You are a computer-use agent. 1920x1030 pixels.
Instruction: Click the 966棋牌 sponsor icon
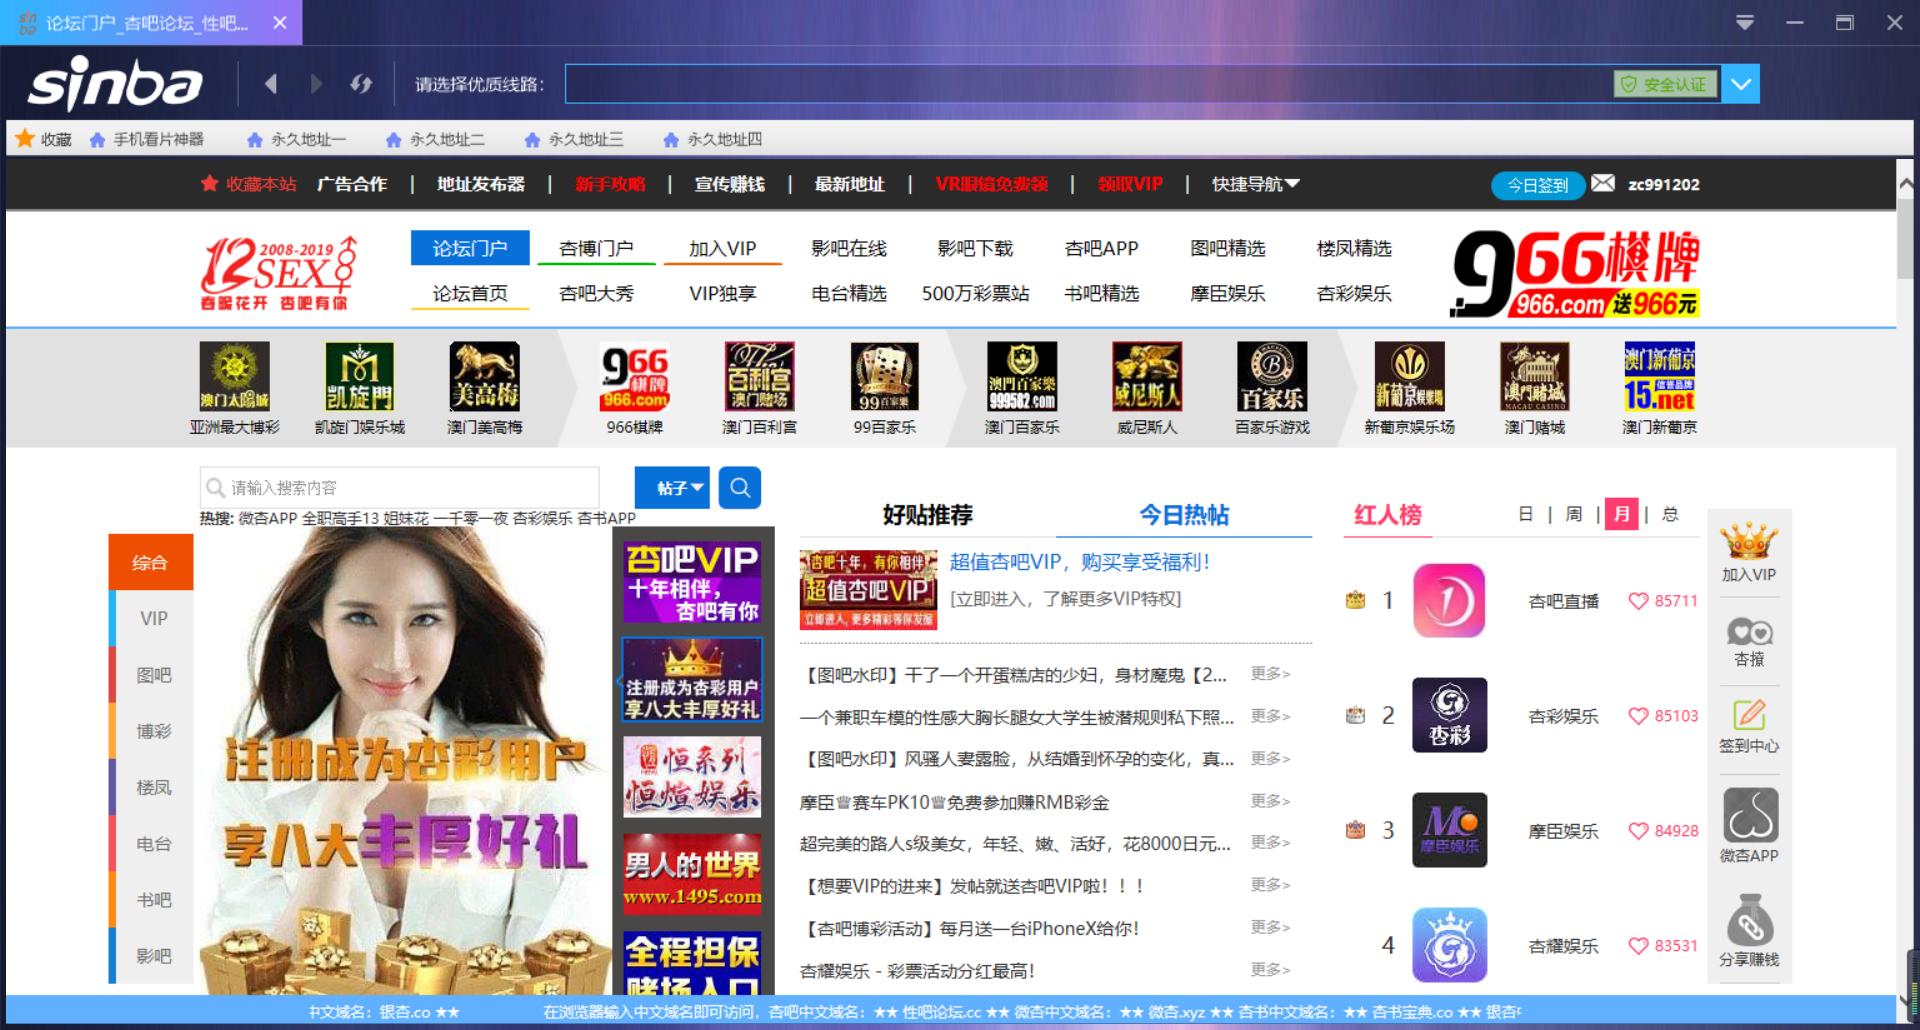pyautogui.click(x=635, y=377)
